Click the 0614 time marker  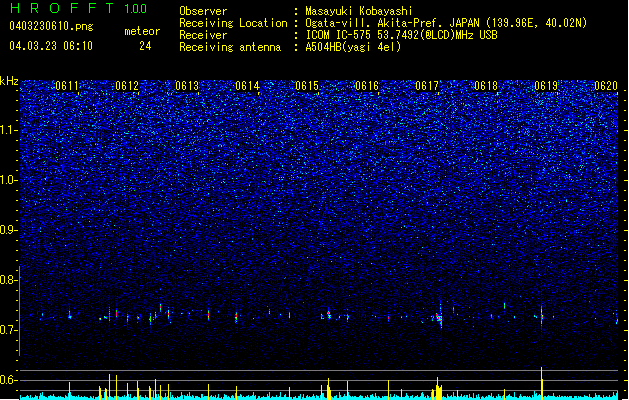pyautogui.click(x=247, y=86)
